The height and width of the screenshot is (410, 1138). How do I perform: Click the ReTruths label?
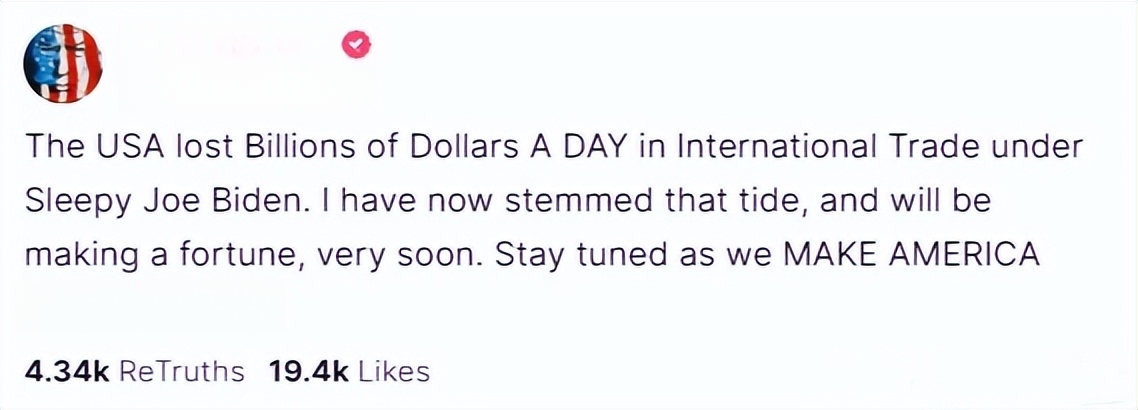point(181,372)
